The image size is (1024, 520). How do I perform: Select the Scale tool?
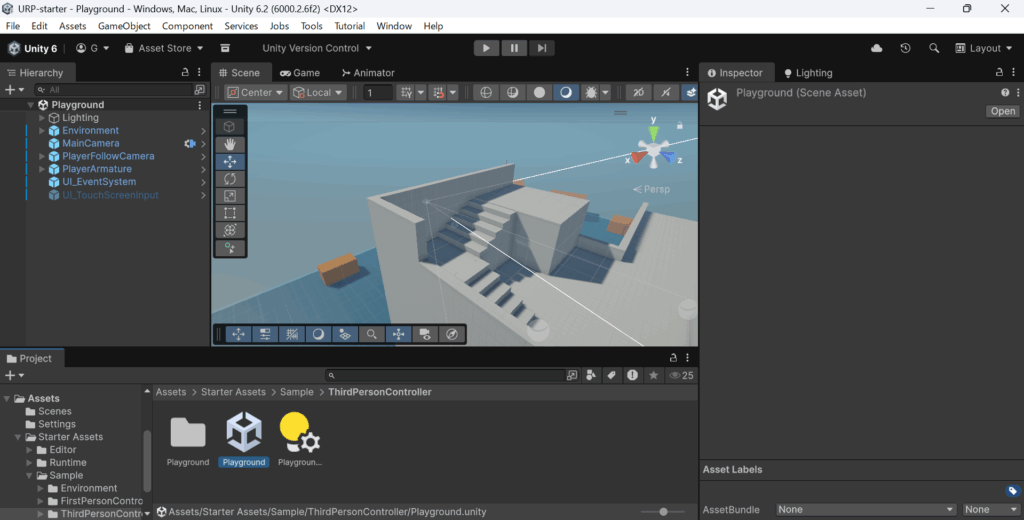[230, 196]
